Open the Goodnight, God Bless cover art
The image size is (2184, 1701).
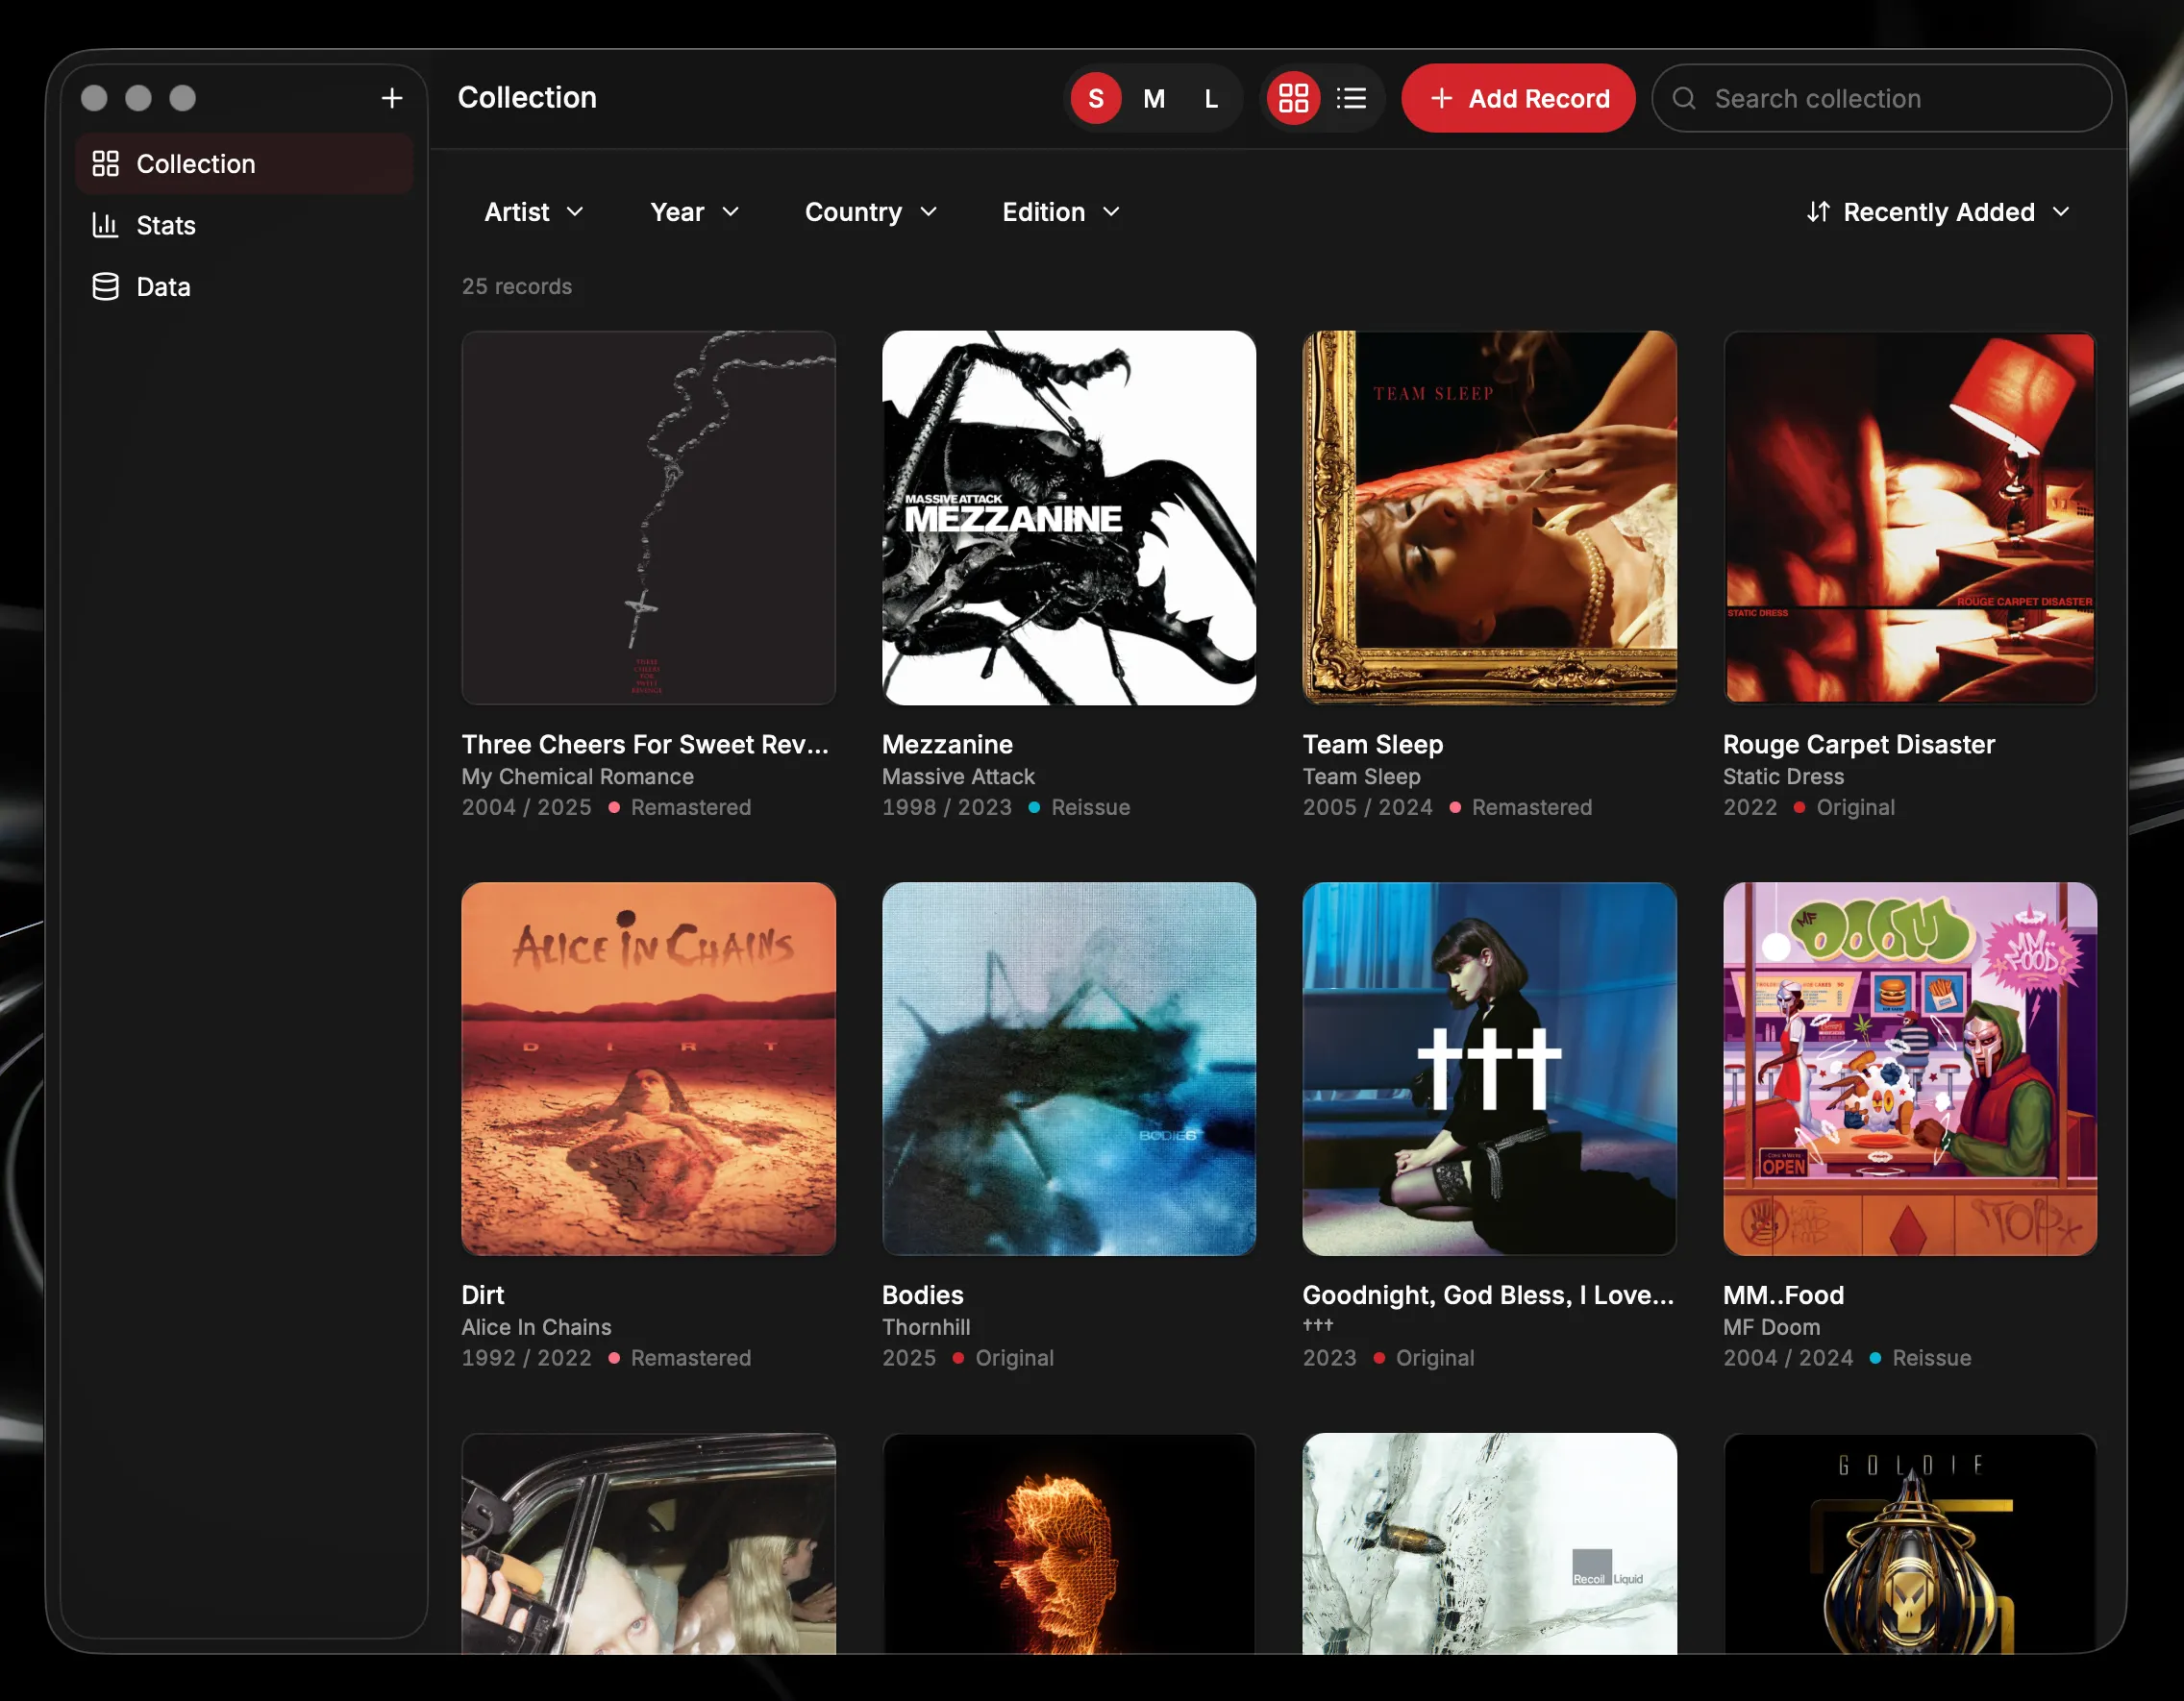pos(1489,1069)
